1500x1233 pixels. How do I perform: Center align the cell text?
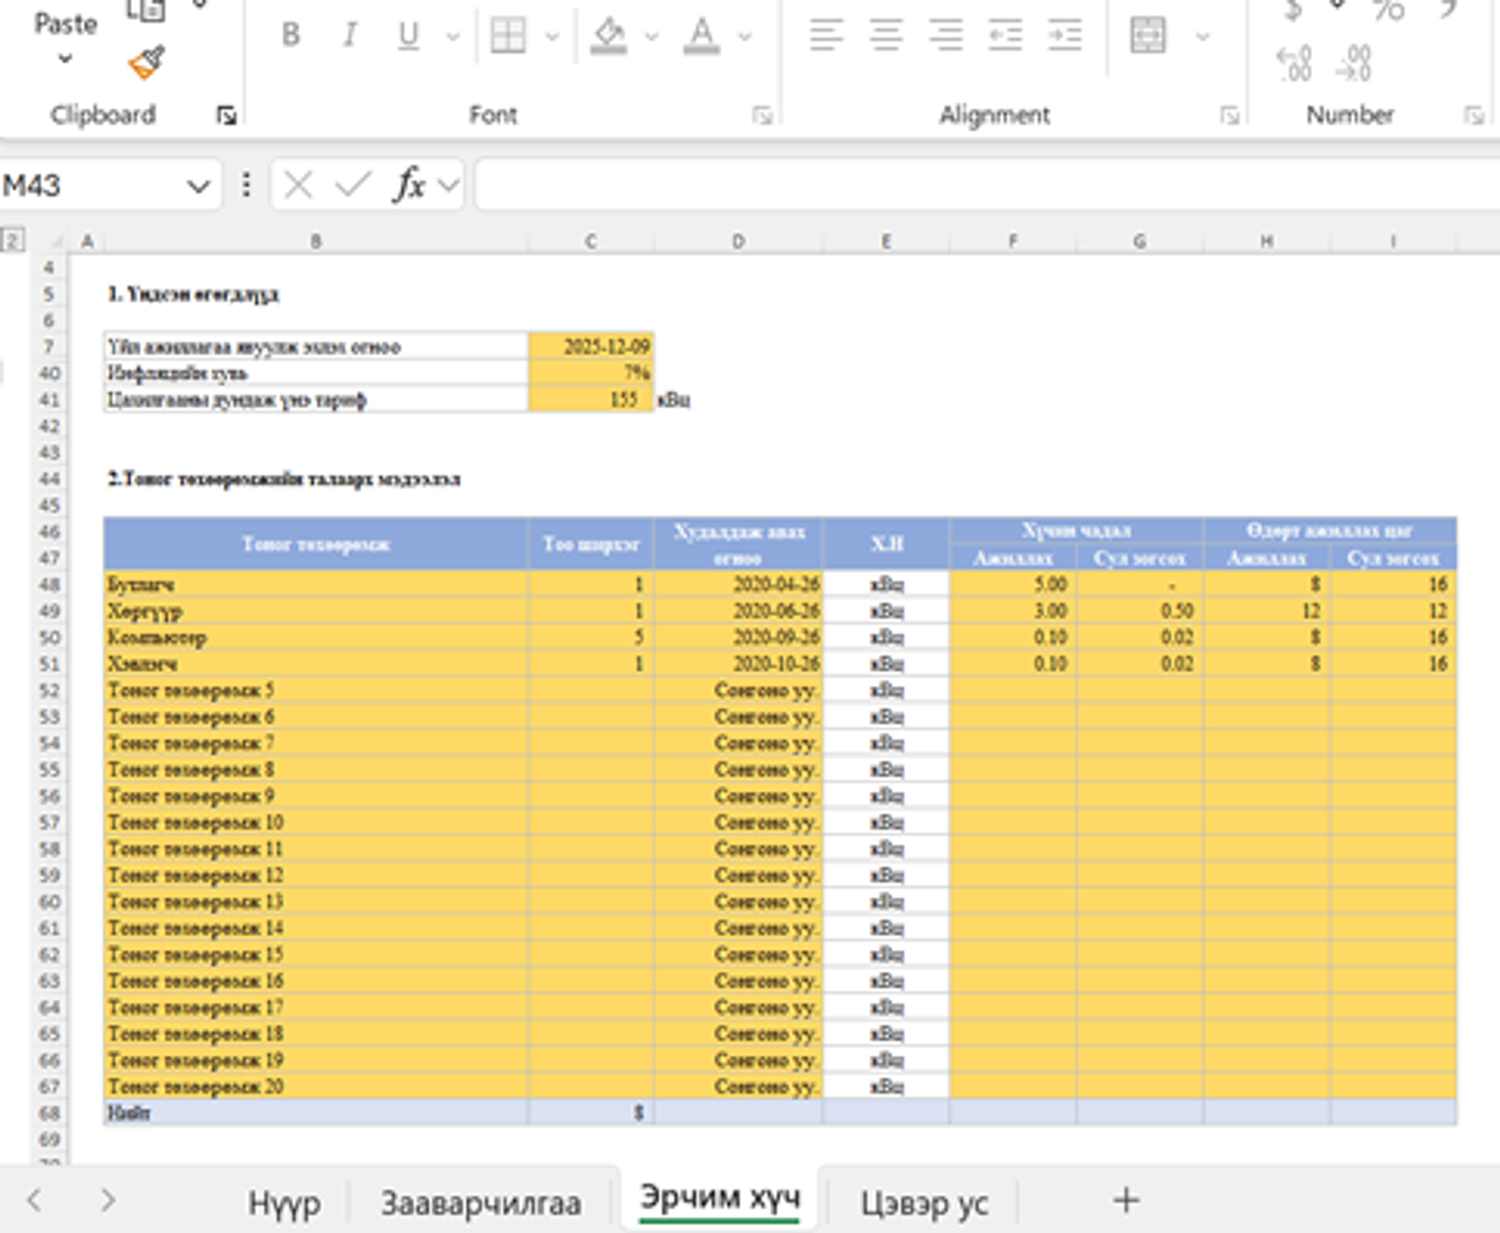[x=886, y=36]
